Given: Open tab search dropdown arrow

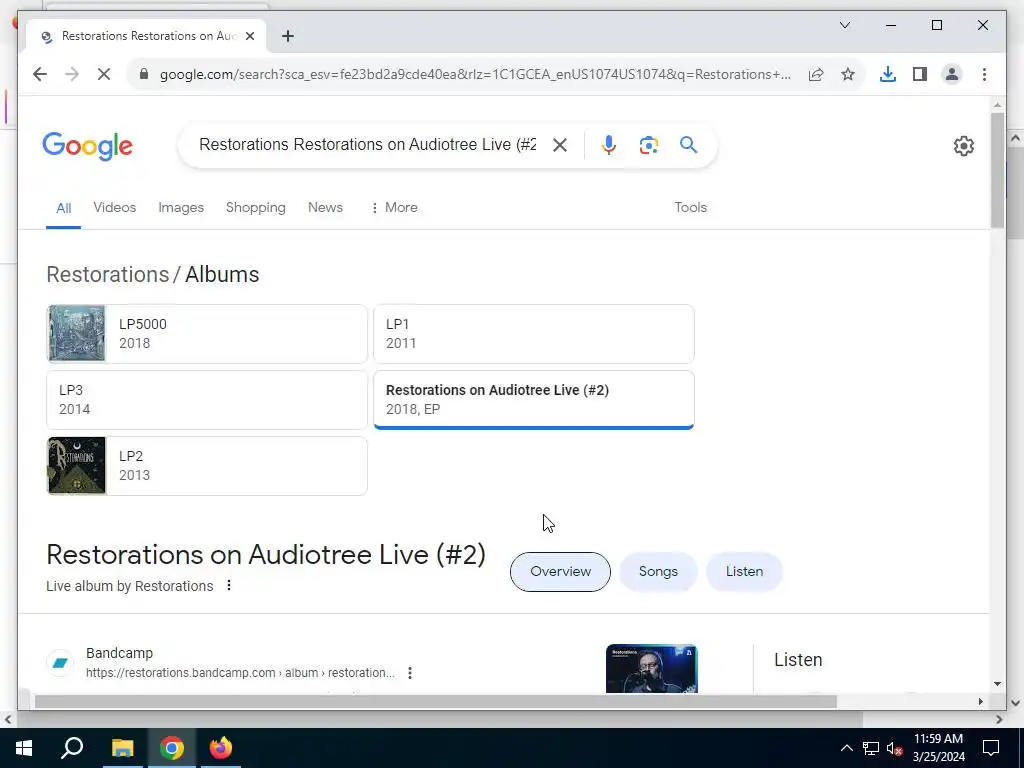Looking at the screenshot, I should [x=844, y=25].
